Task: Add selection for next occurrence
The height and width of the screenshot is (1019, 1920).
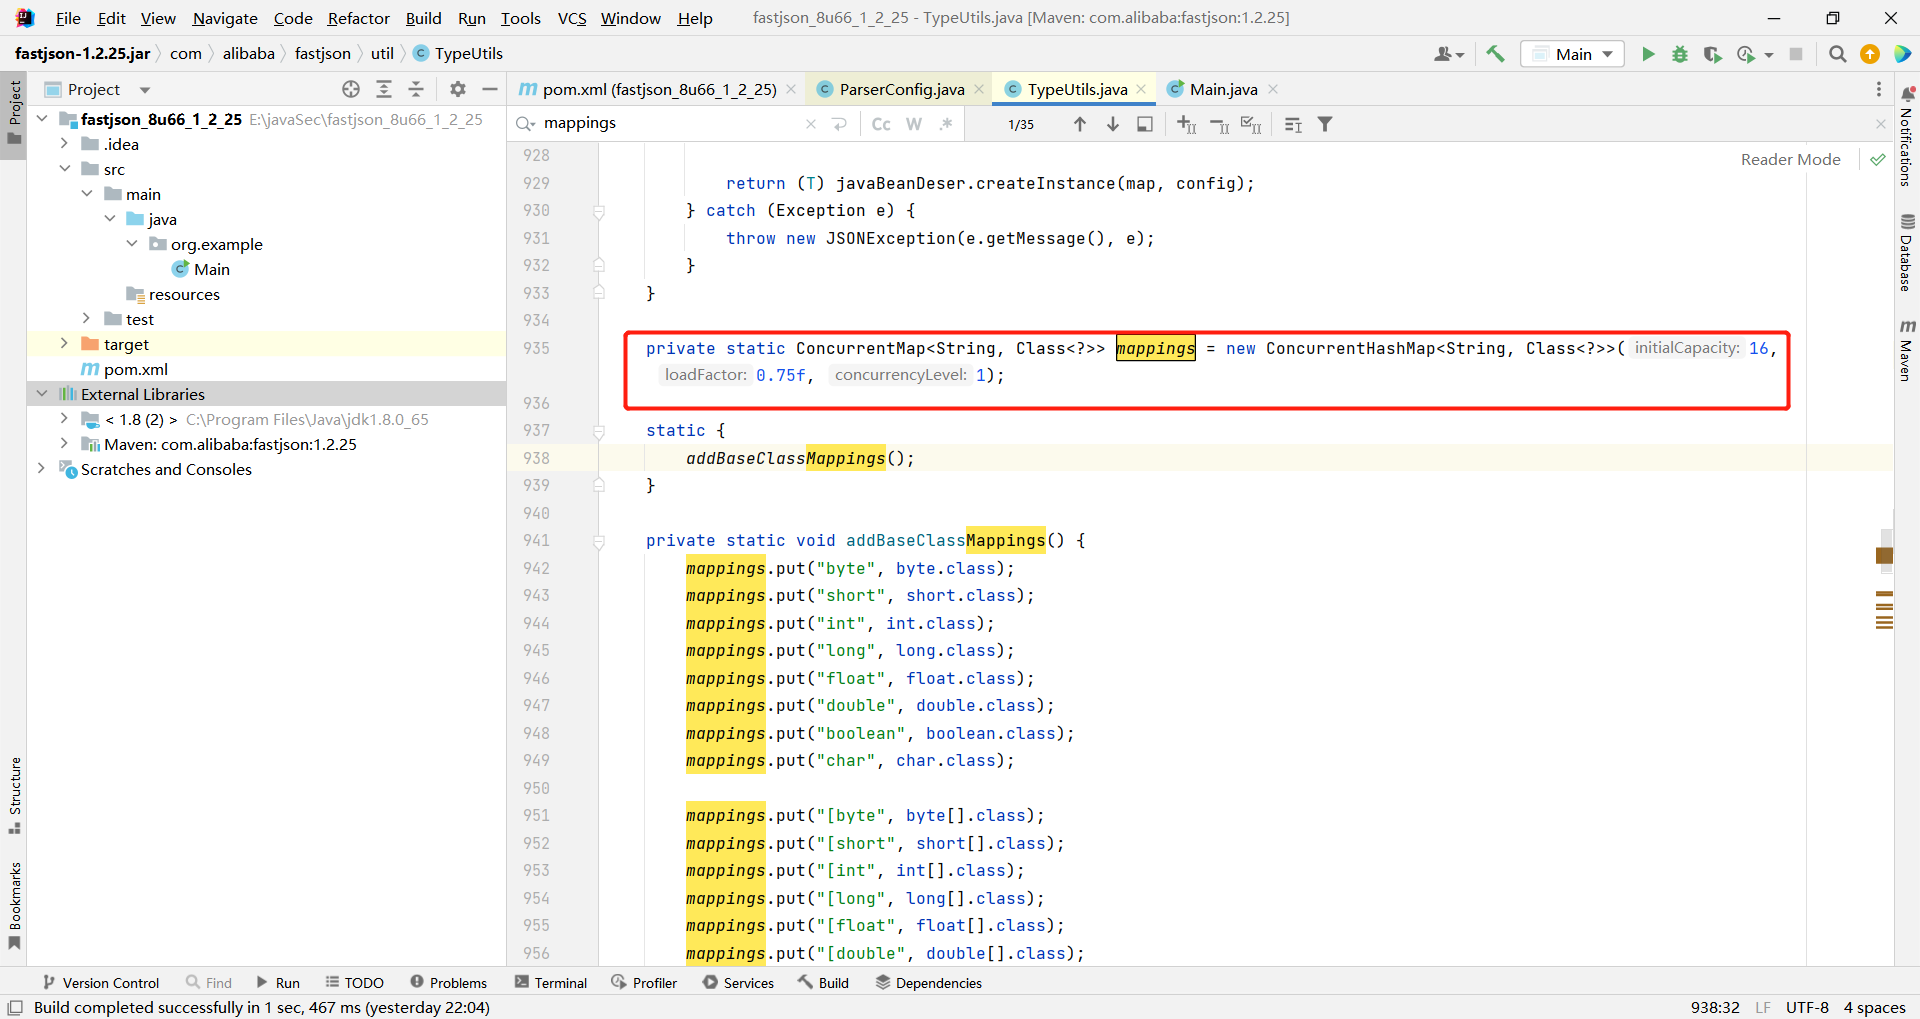Action: [x=1187, y=124]
